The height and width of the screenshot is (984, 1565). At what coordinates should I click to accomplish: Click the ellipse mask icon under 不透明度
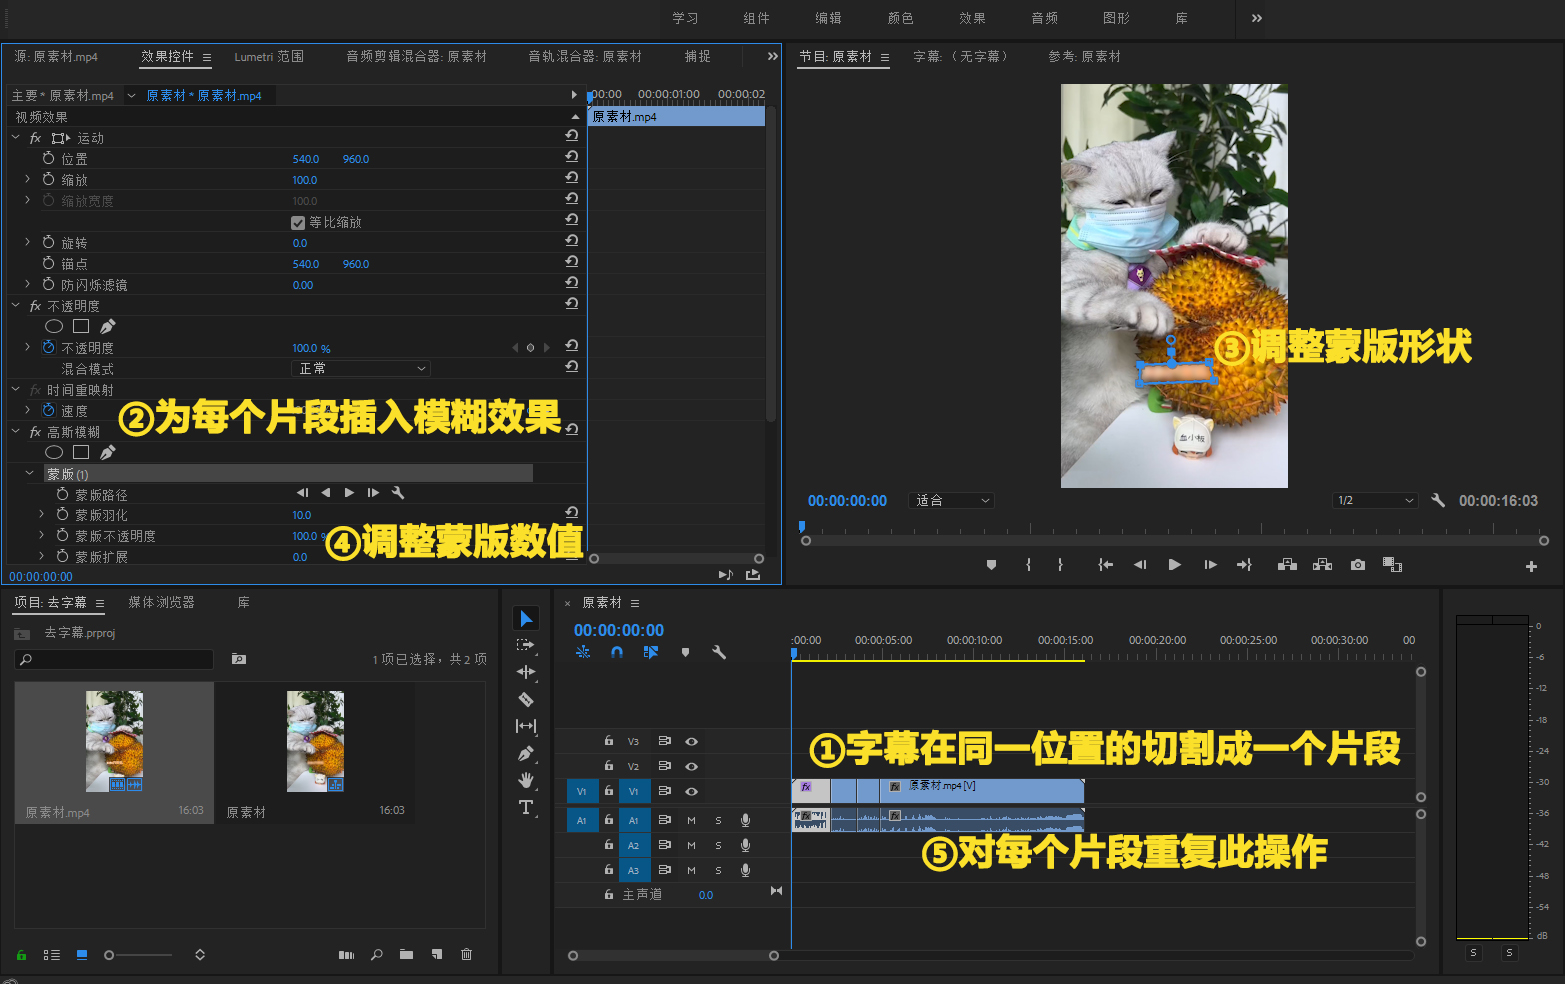click(53, 325)
